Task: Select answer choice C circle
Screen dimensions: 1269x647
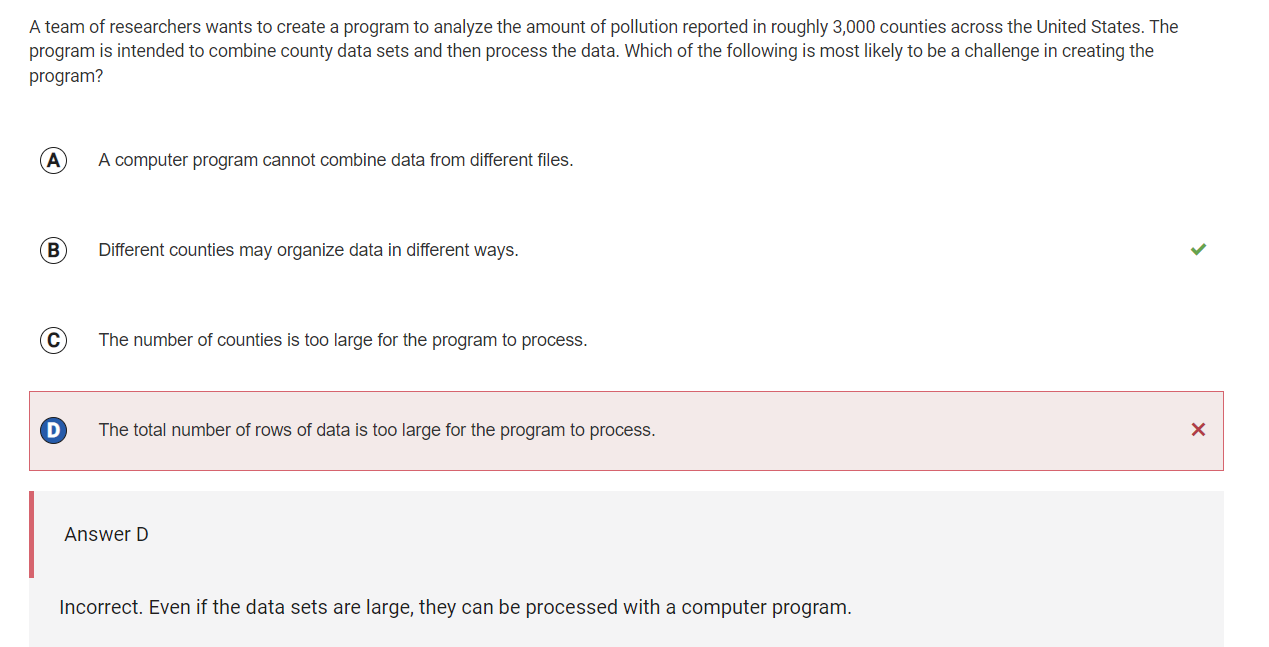Action: (x=53, y=340)
